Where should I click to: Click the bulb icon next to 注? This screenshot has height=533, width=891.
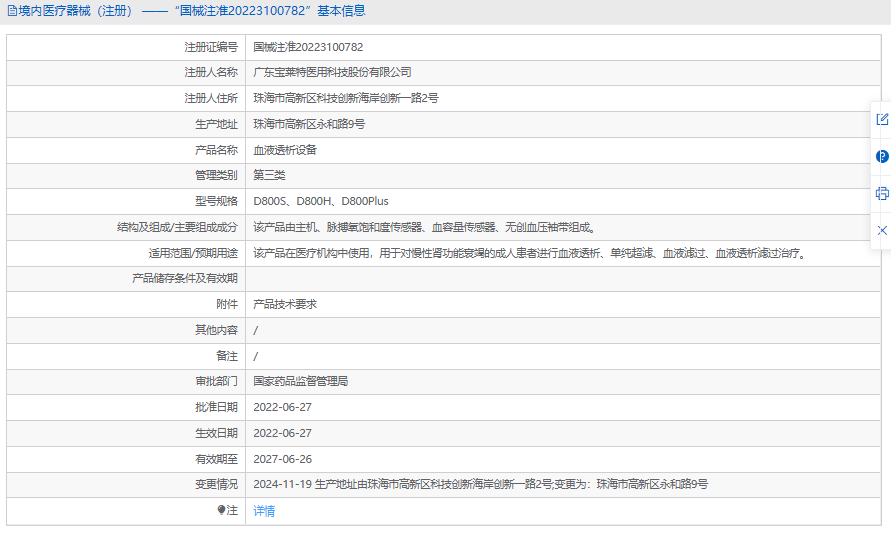pyautogui.click(x=222, y=510)
